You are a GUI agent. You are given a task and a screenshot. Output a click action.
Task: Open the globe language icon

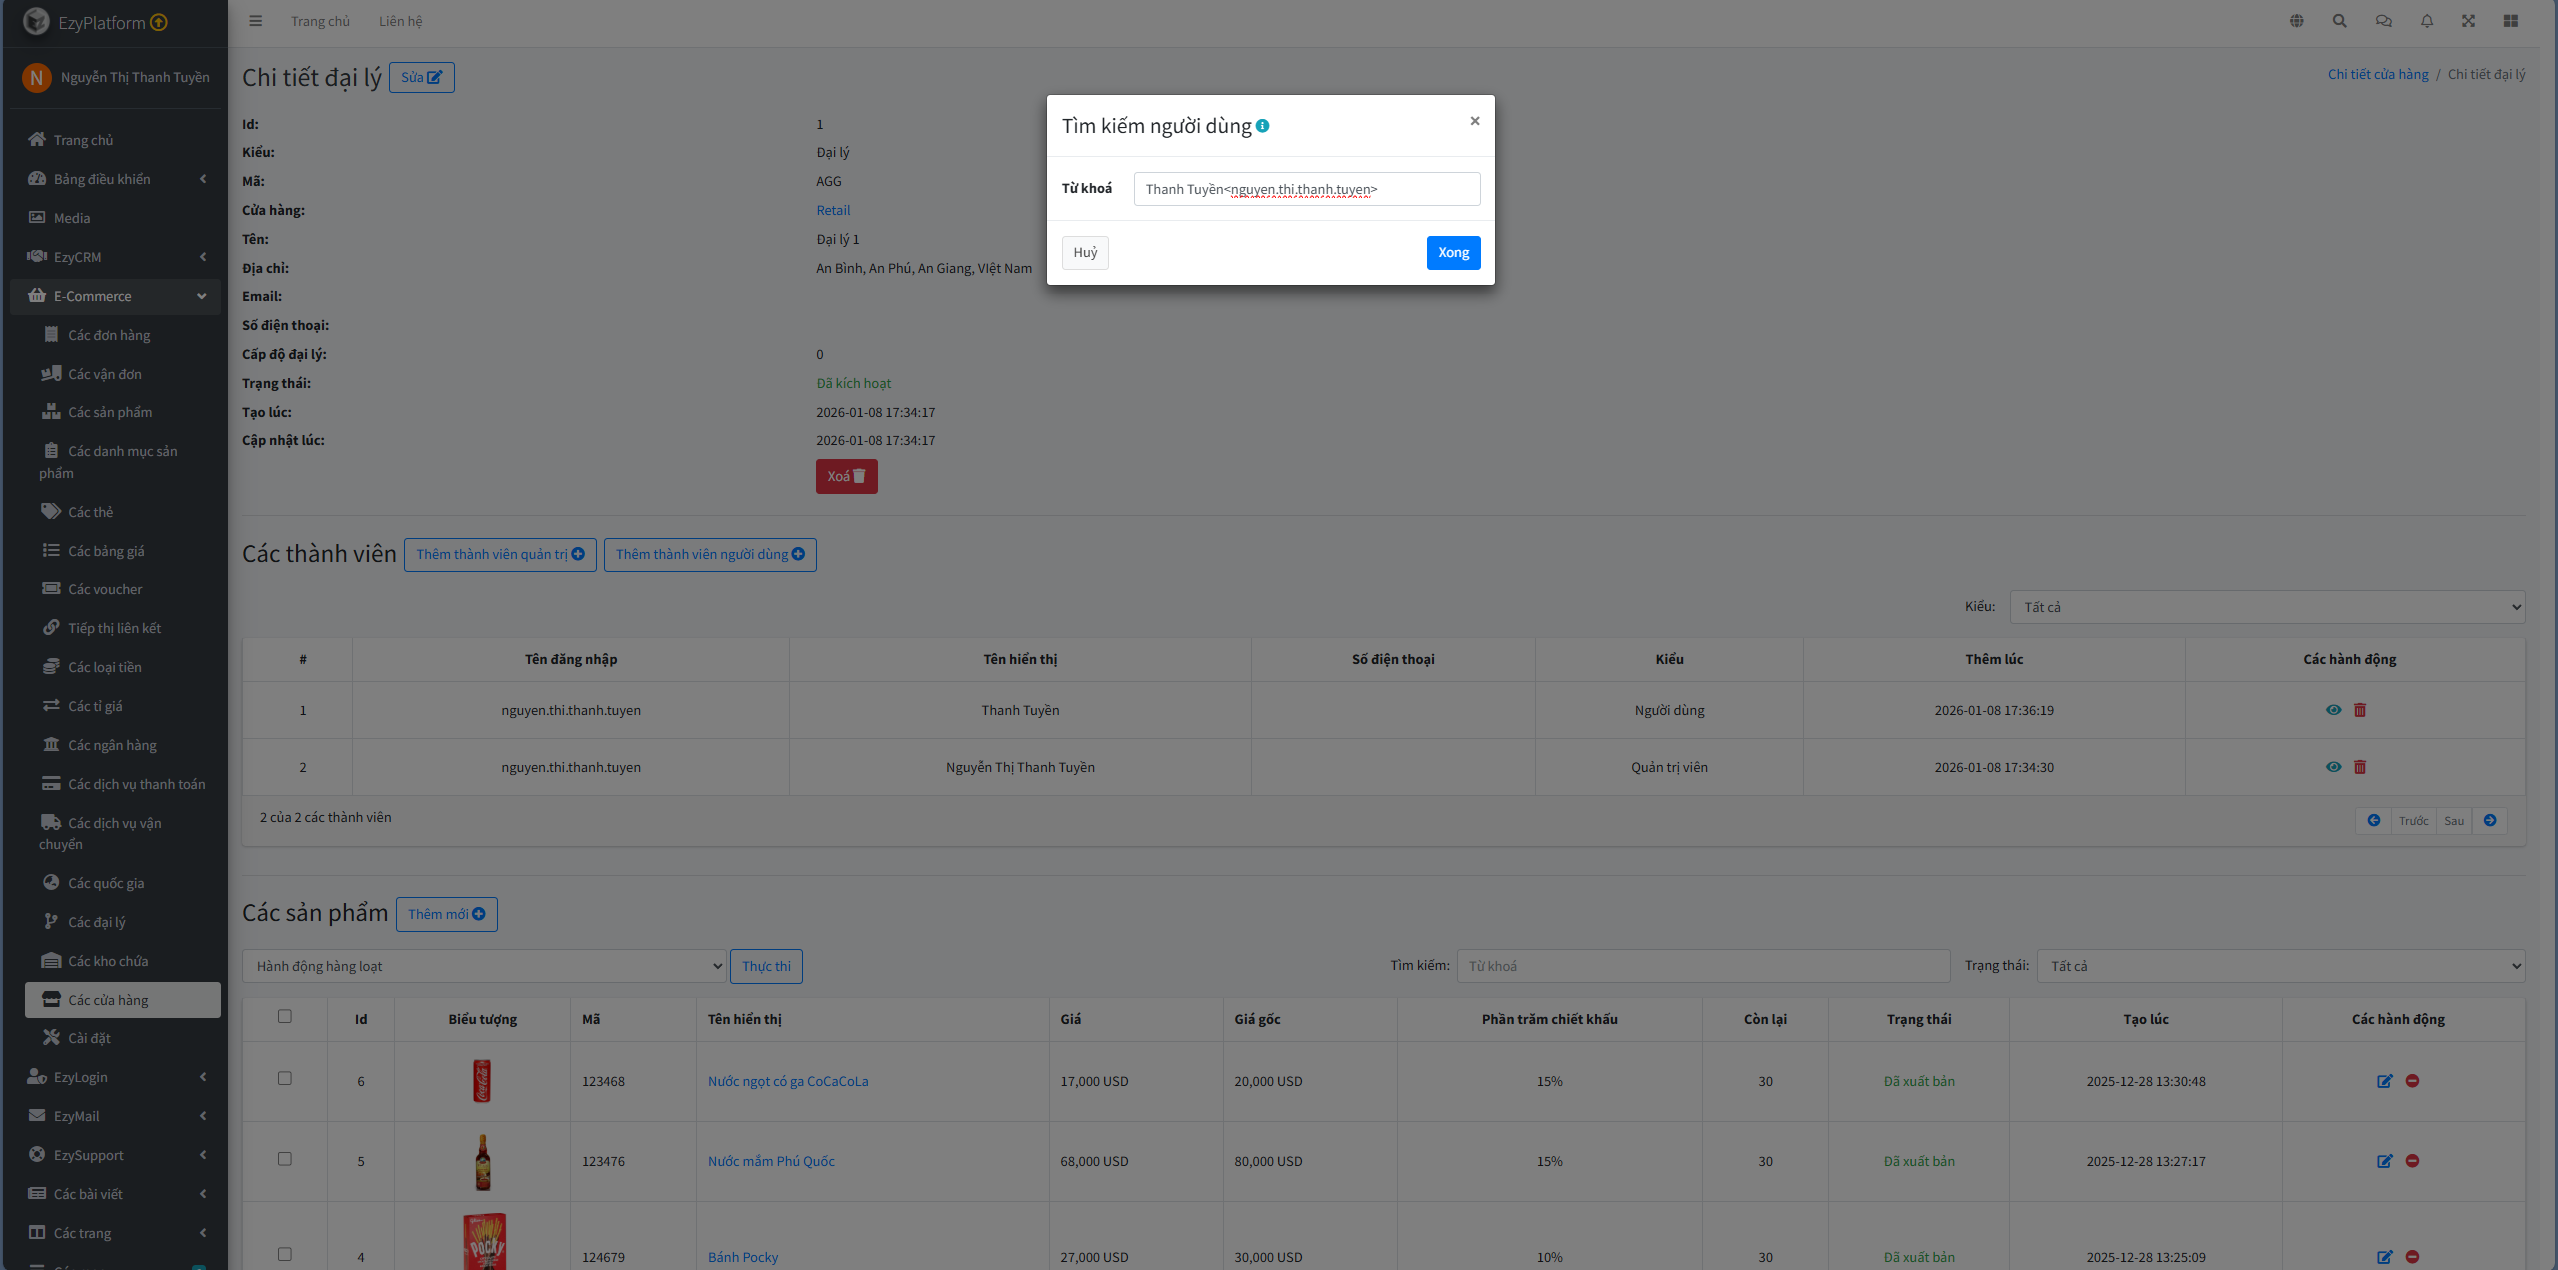tap(2297, 21)
